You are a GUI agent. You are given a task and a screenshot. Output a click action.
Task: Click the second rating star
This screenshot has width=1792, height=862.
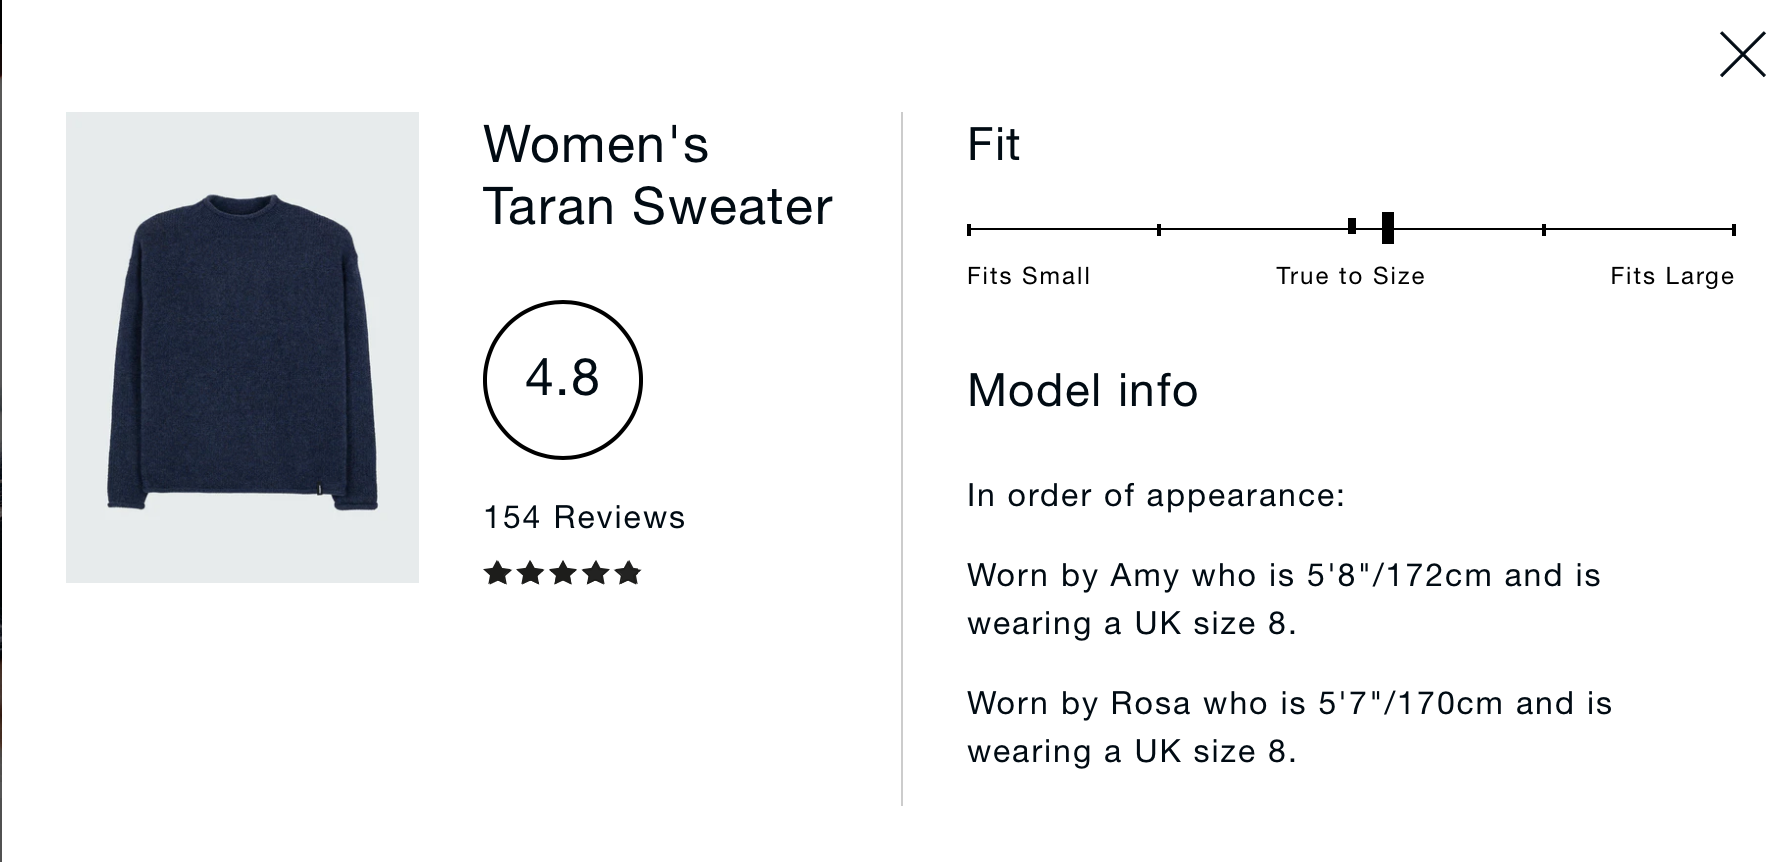coord(530,573)
